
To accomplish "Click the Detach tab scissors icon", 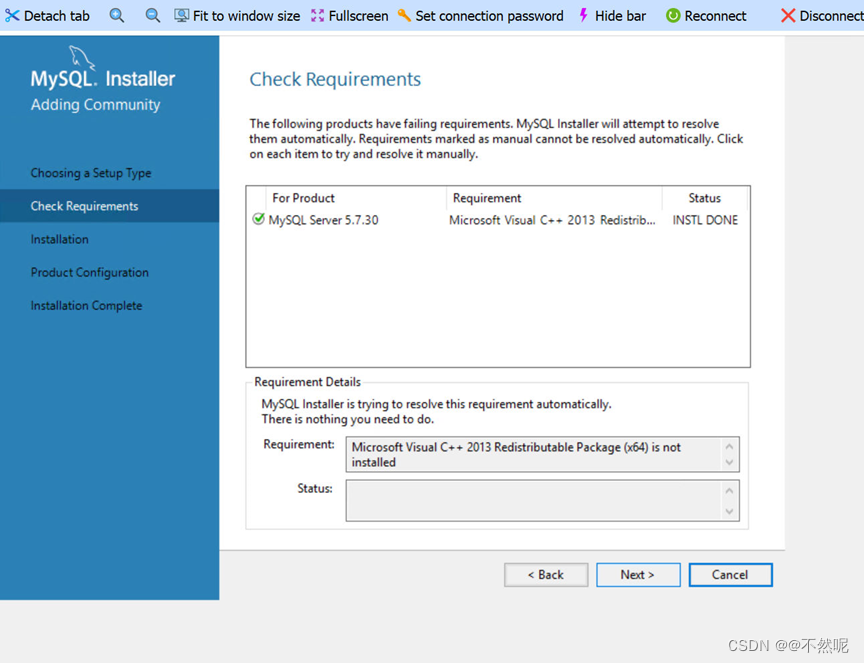I will [12, 16].
